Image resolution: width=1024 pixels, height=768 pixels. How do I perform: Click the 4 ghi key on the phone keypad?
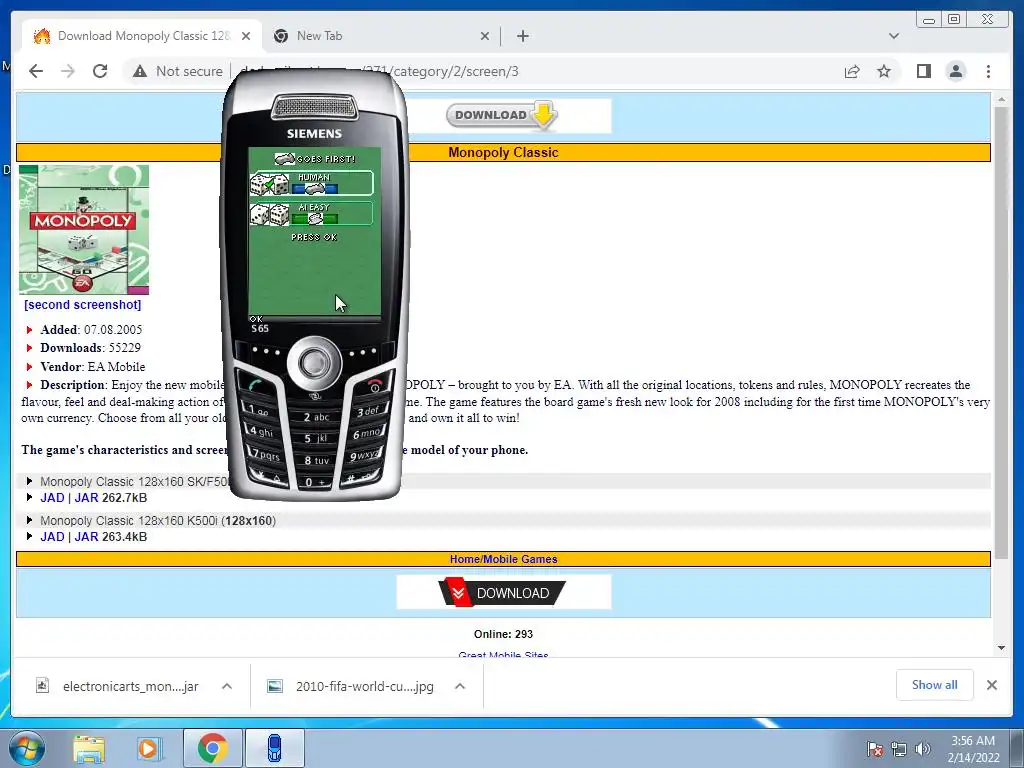pos(261,432)
